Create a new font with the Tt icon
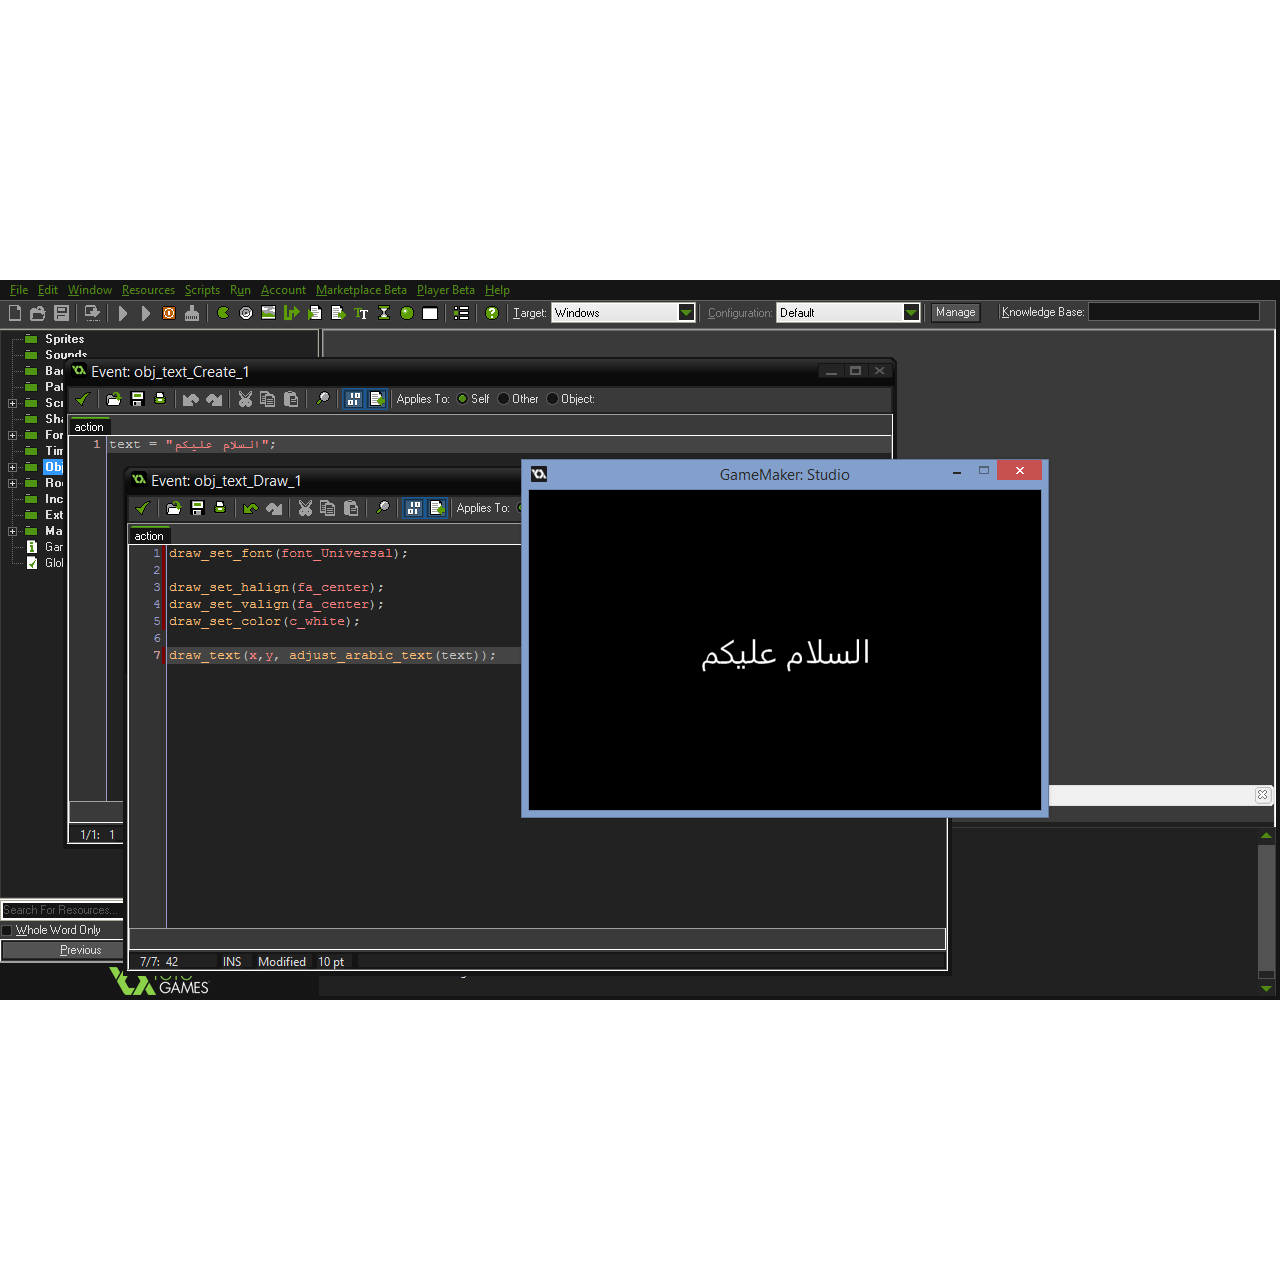 [361, 312]
